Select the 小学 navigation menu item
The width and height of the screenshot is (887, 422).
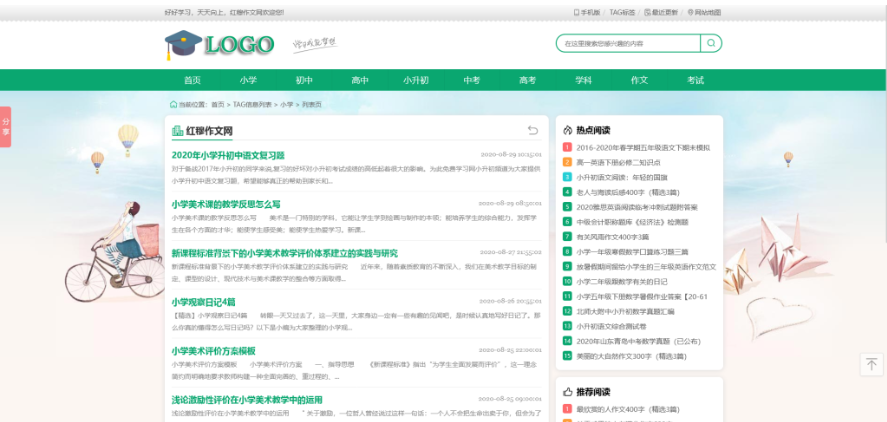tap(248, 80)
